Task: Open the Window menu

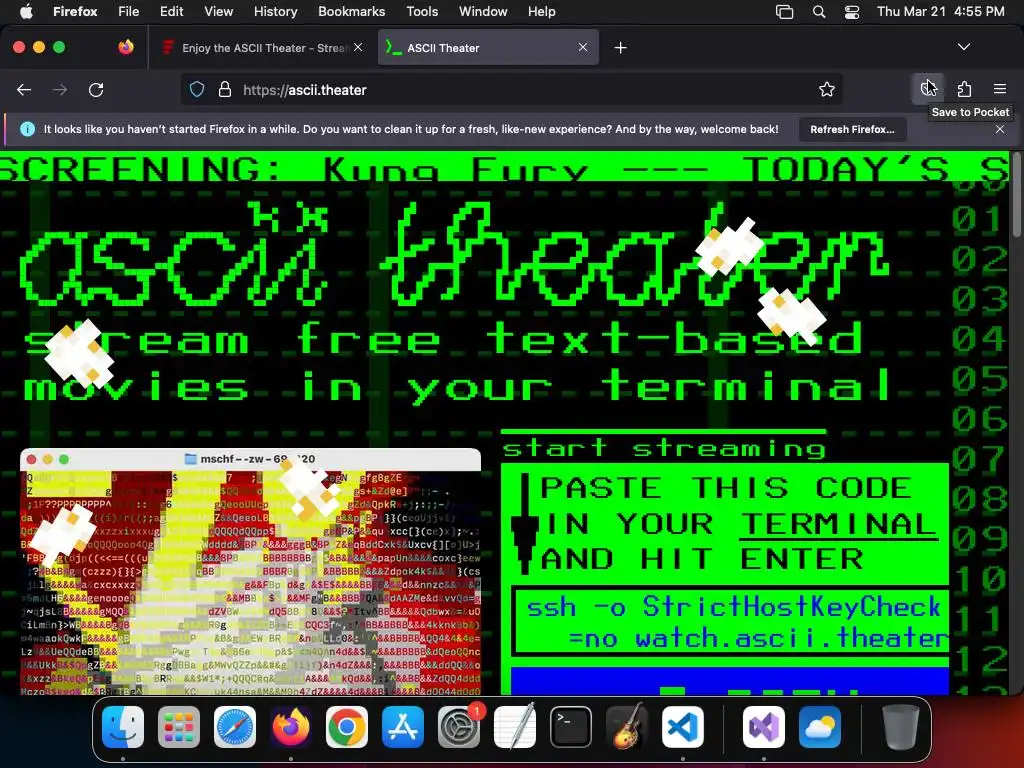Action: [x=483, y=11]
